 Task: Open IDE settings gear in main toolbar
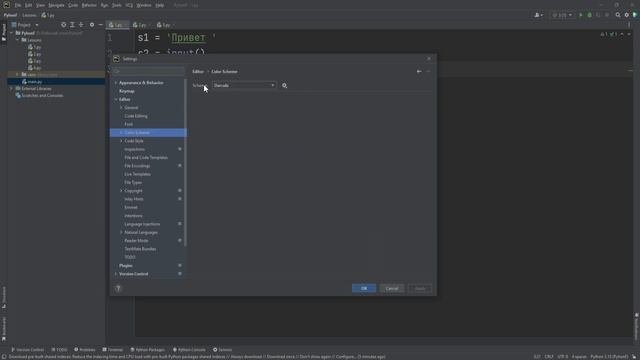click(x=627, y=15)
